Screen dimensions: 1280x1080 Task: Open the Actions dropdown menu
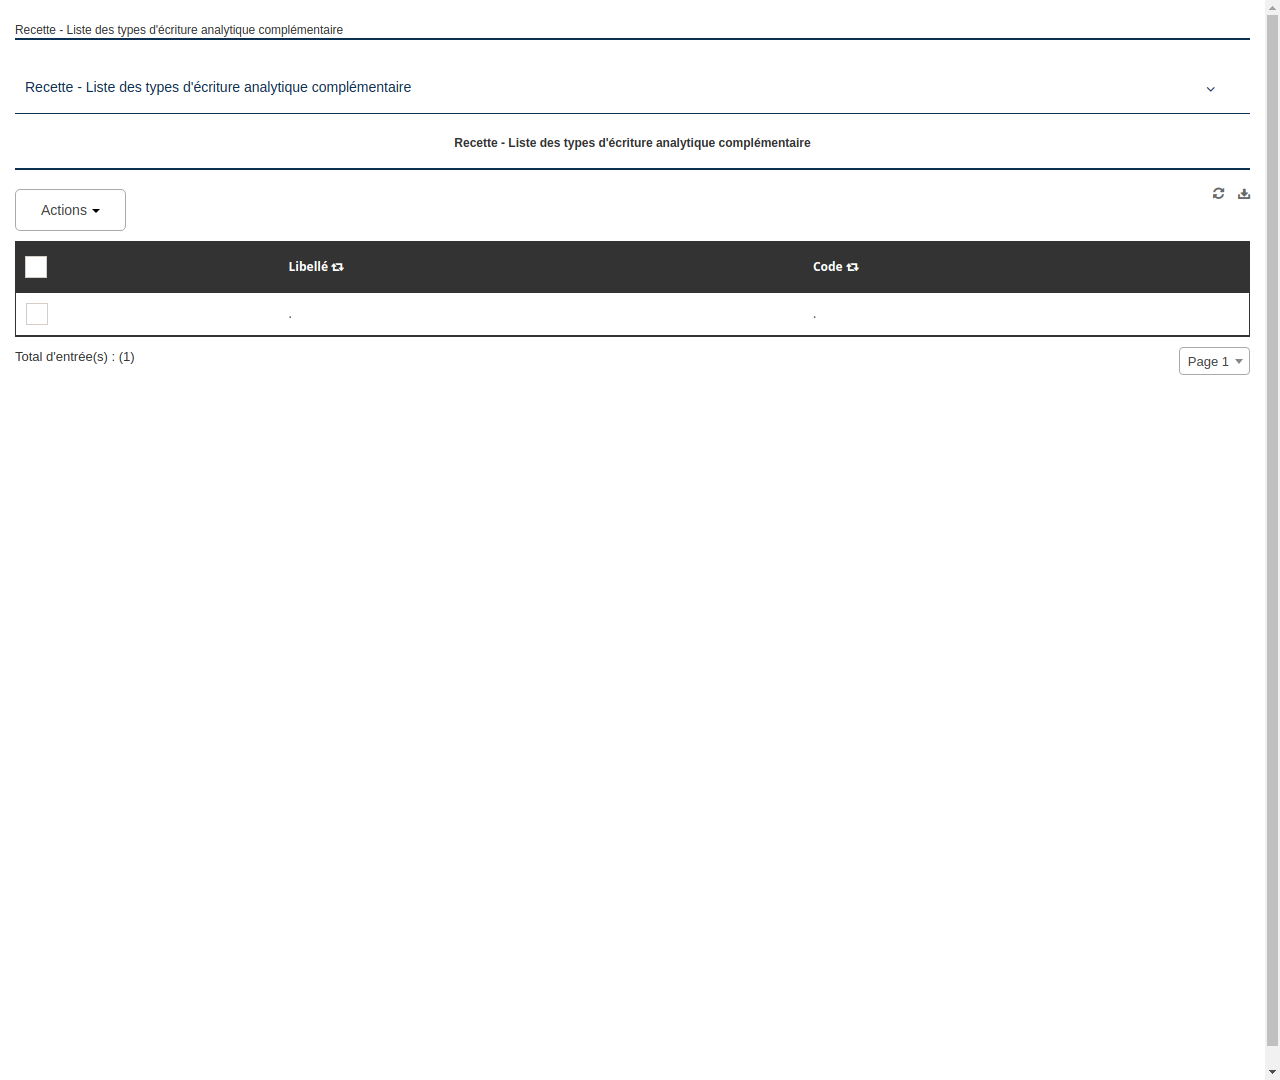70,210
